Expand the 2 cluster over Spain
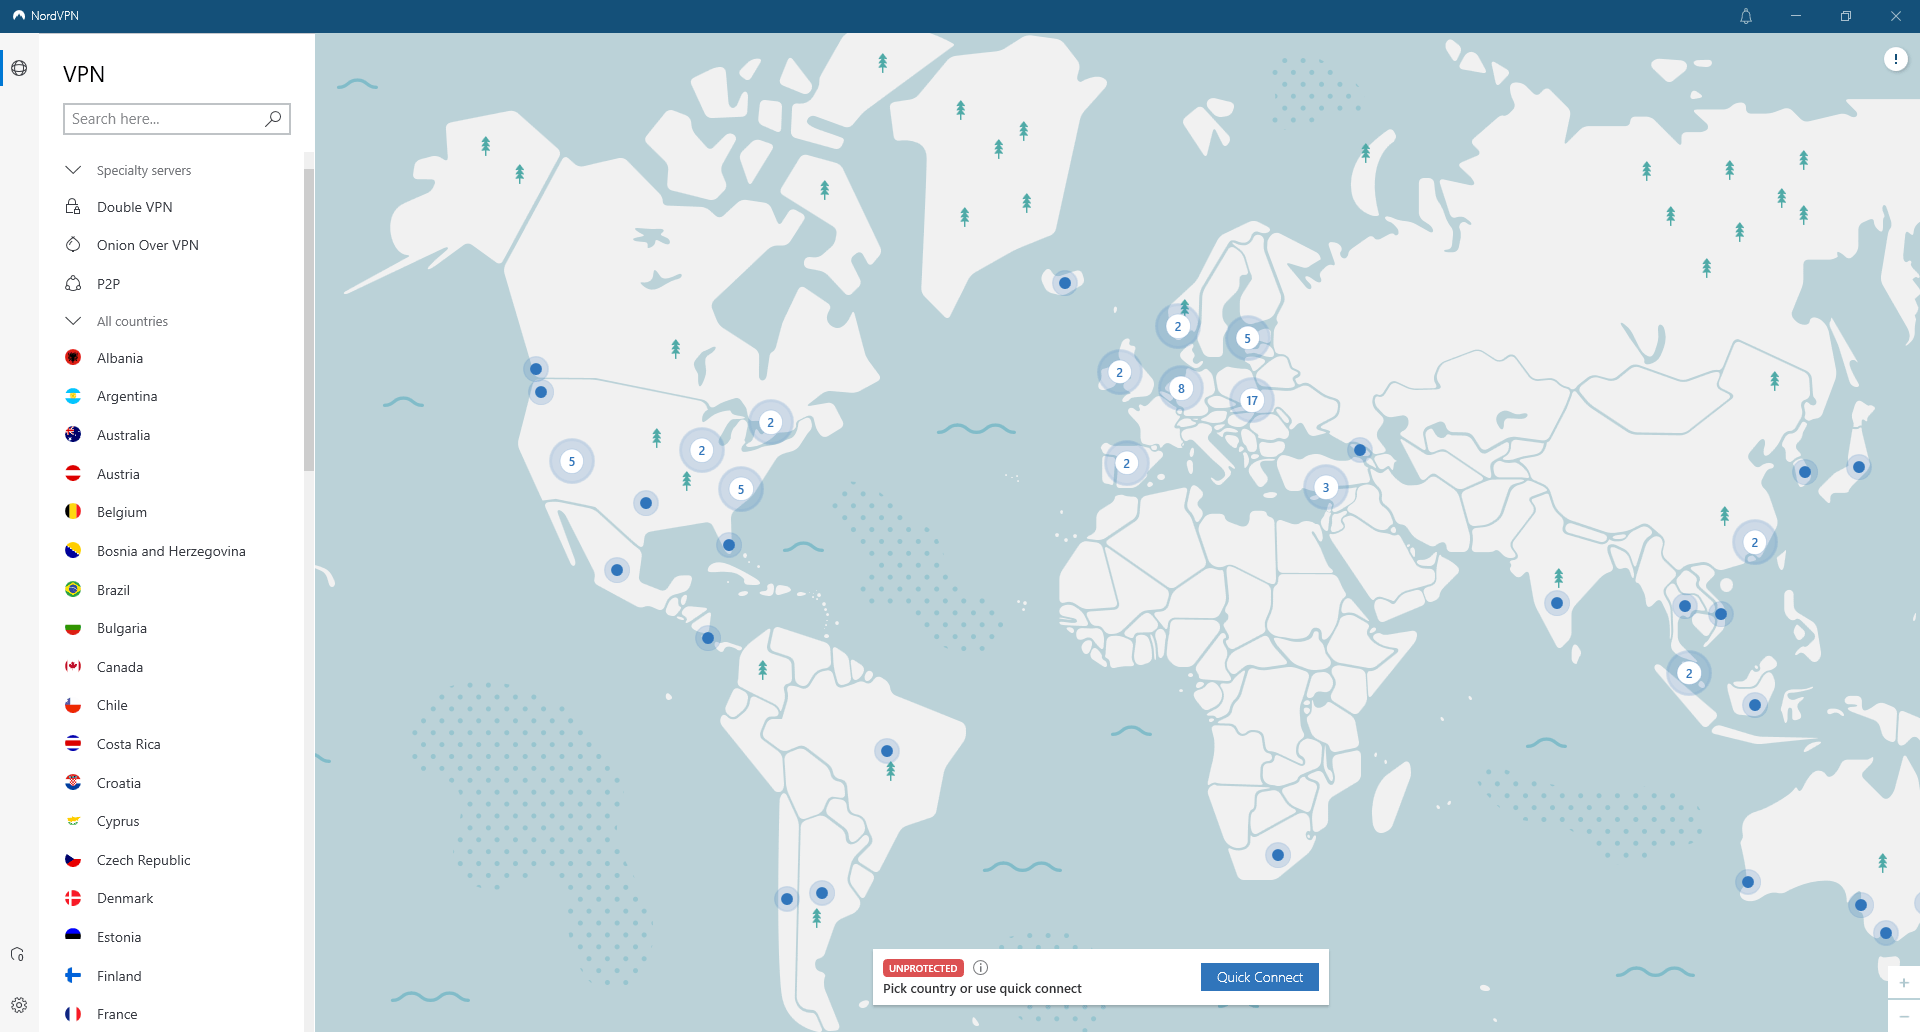 pyautogui.click(x=1127, y=463)
